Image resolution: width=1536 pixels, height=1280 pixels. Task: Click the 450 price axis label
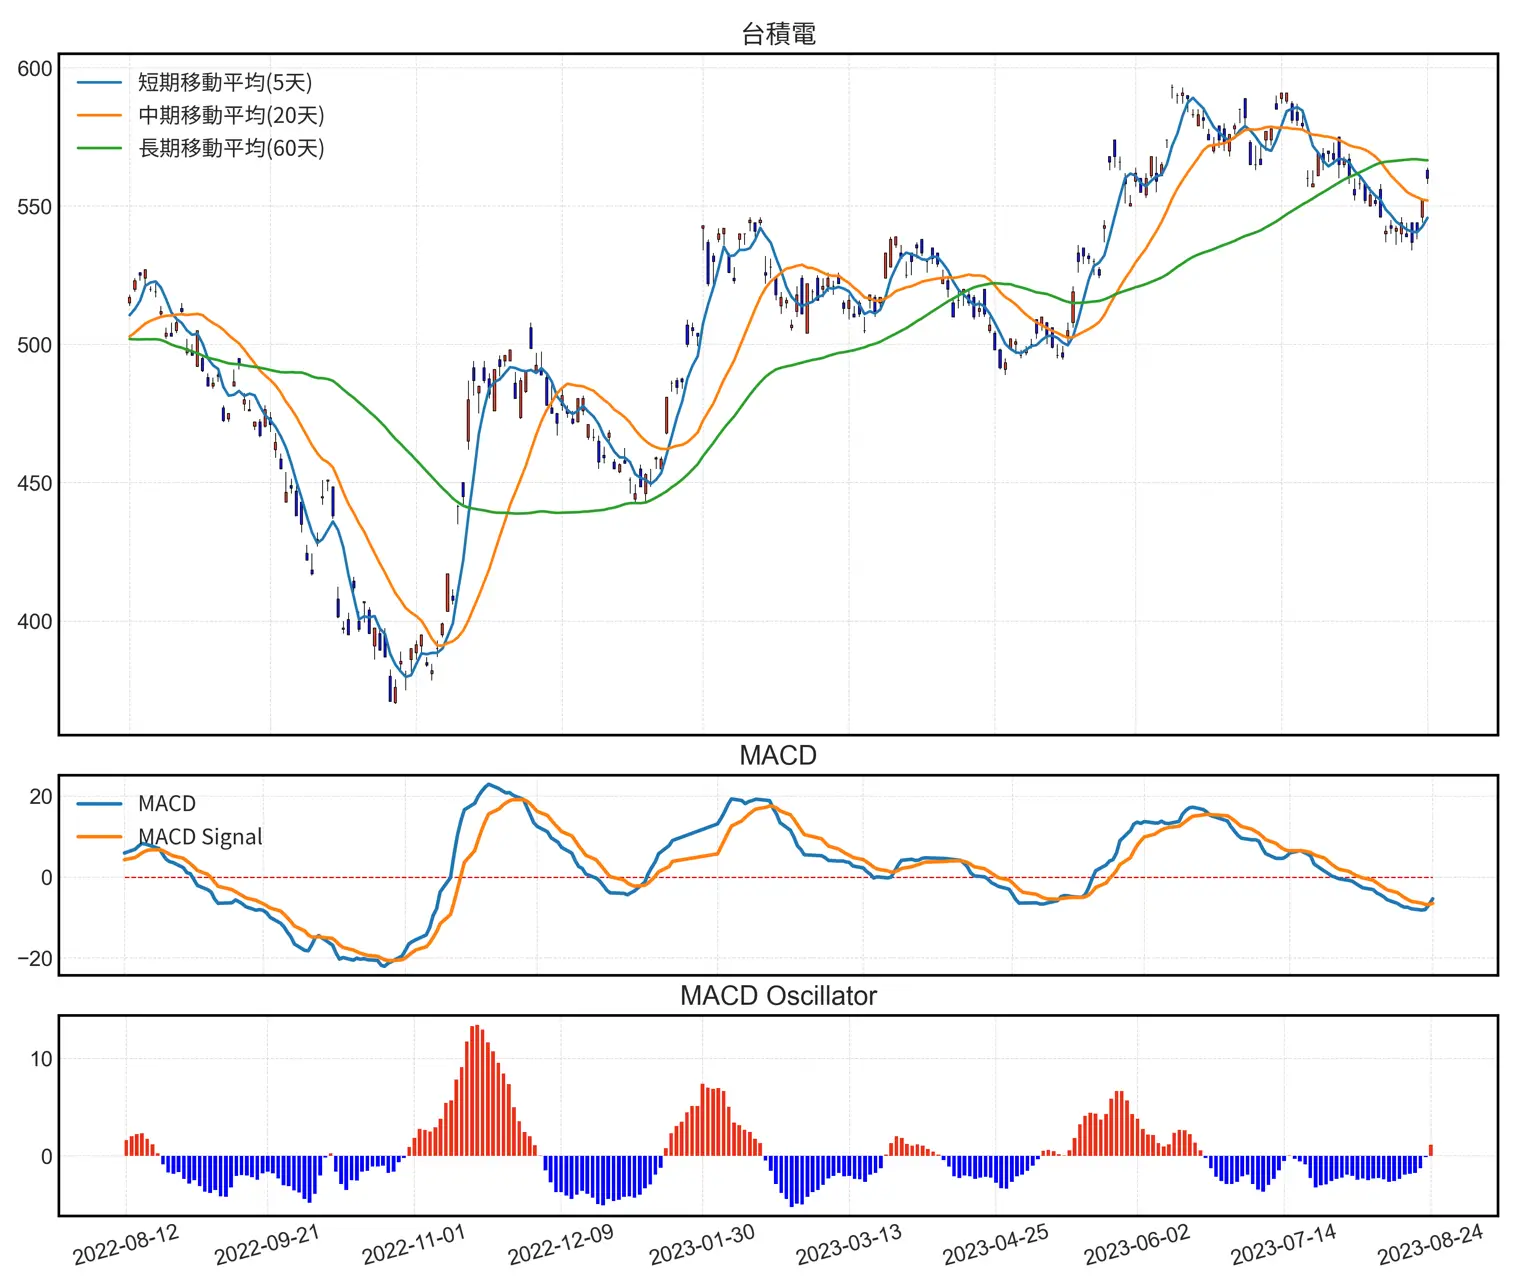tap(35, 484)
